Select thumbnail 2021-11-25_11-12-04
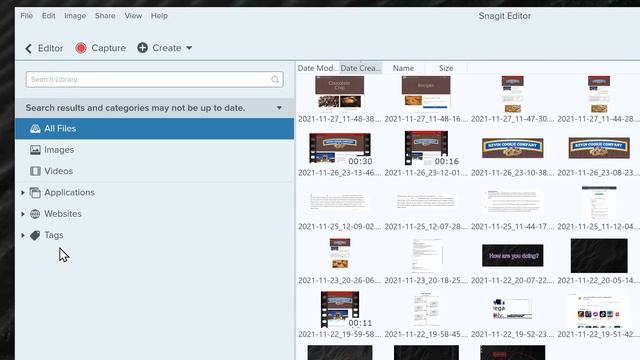This screenshot has height=360, width=640. (x=599, y=203)
